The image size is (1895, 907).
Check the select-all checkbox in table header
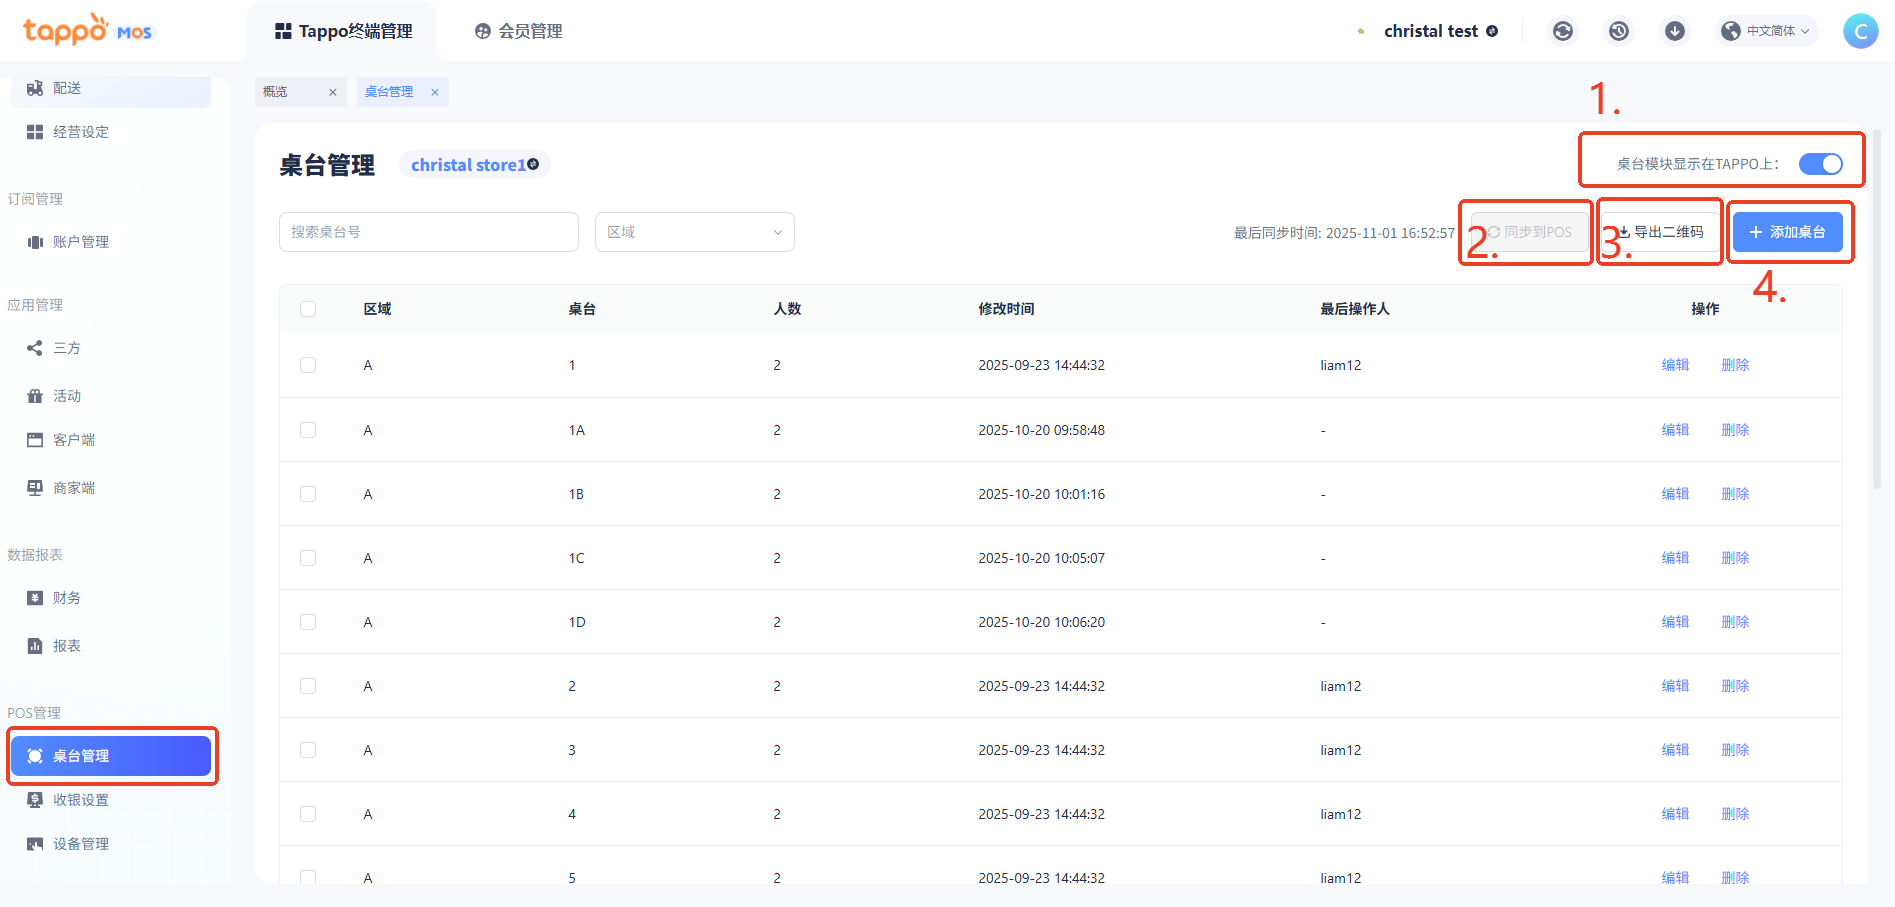(x=308, y=309)
